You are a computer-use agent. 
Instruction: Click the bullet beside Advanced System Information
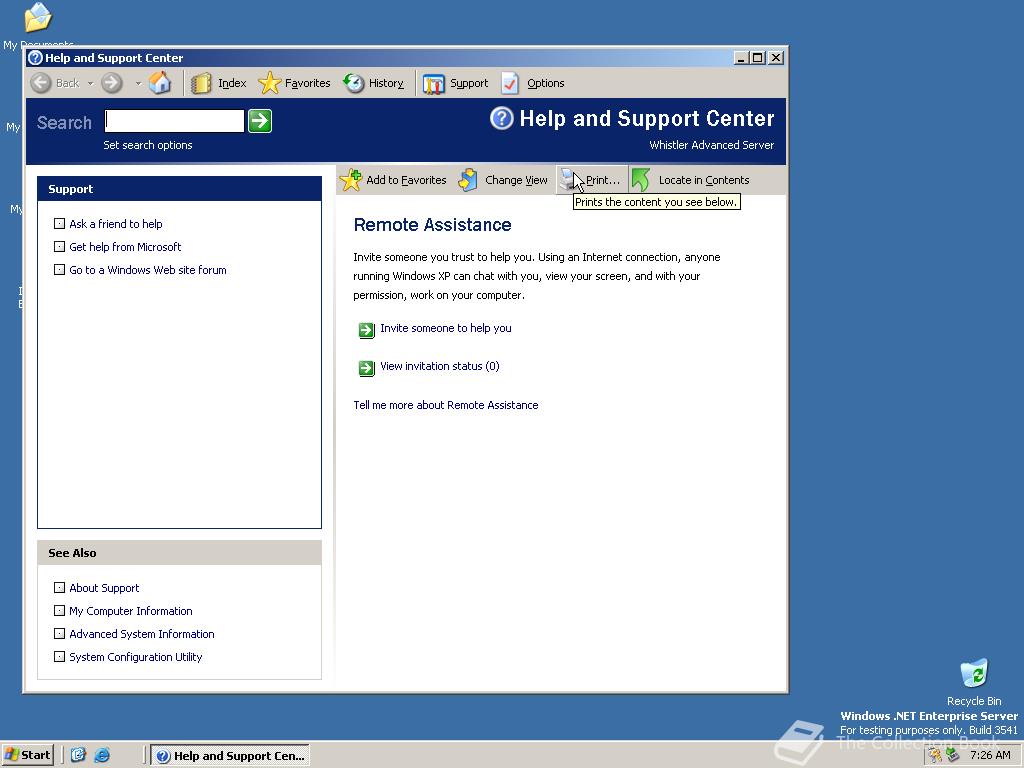(59, 633)
